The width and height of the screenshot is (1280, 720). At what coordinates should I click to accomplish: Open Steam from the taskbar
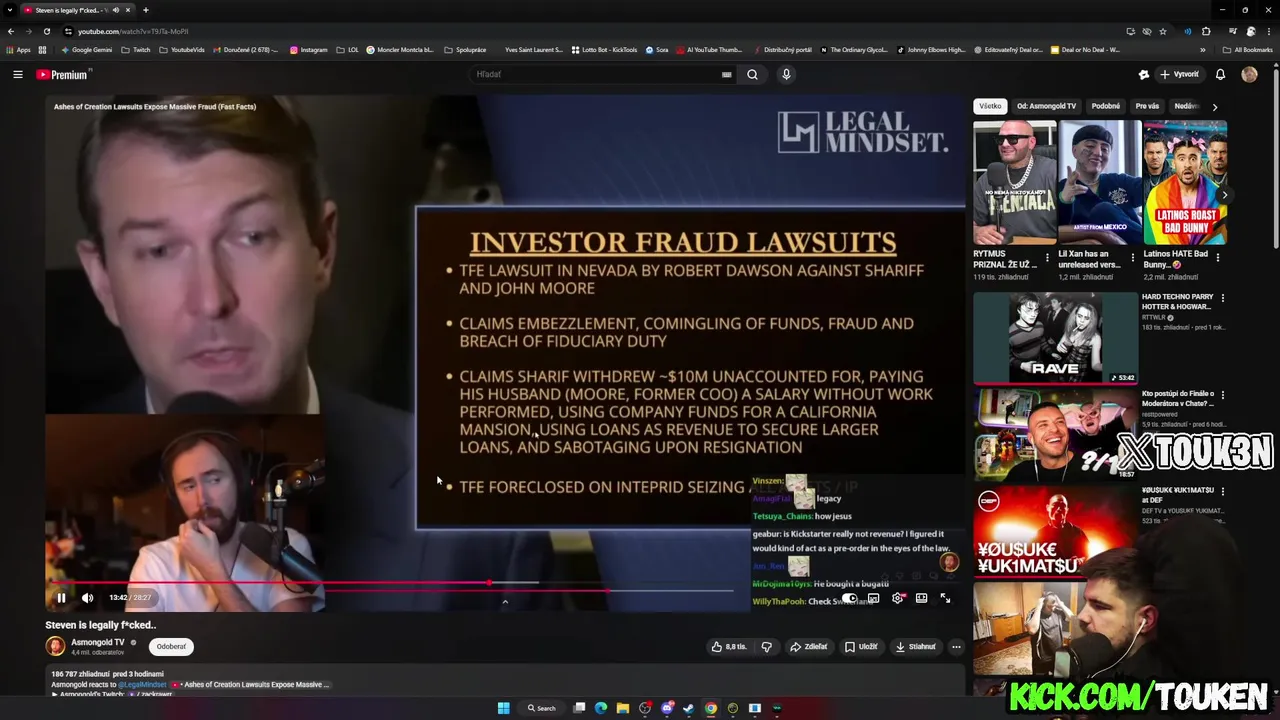coord(689,708)
